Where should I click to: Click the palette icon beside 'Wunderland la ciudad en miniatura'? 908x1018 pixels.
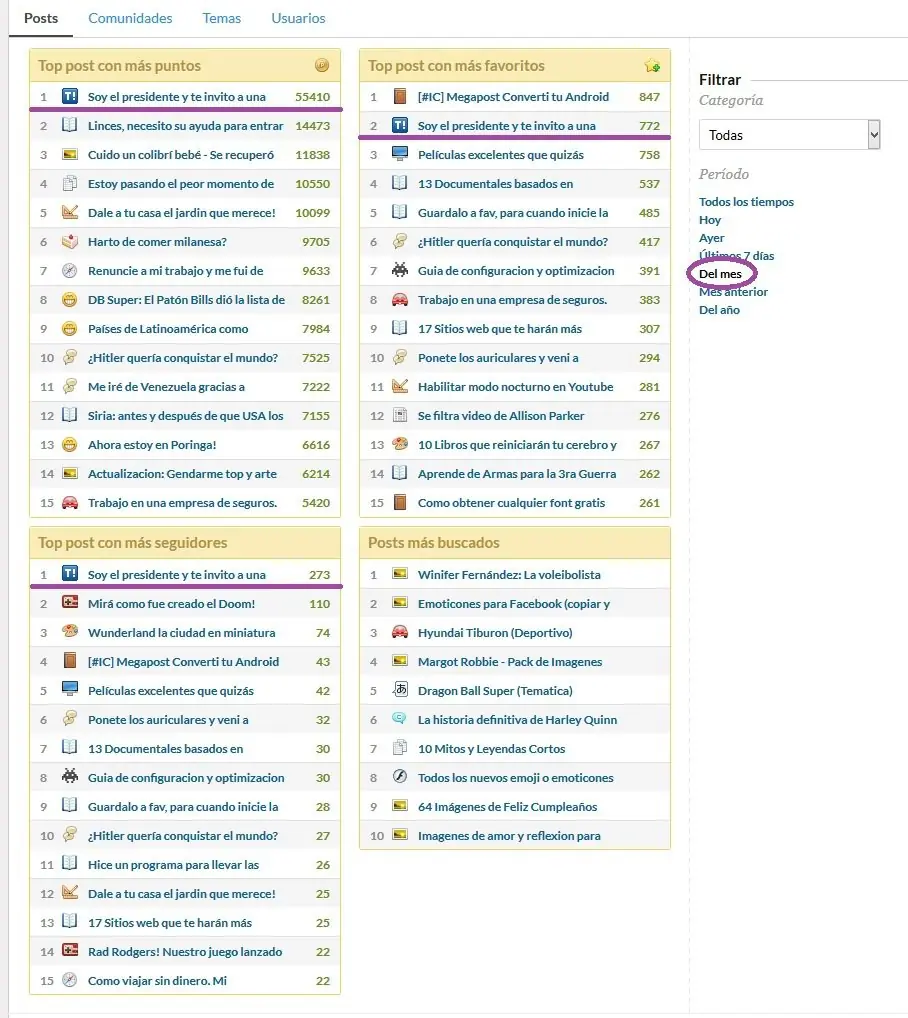click(x=69, y=631)
